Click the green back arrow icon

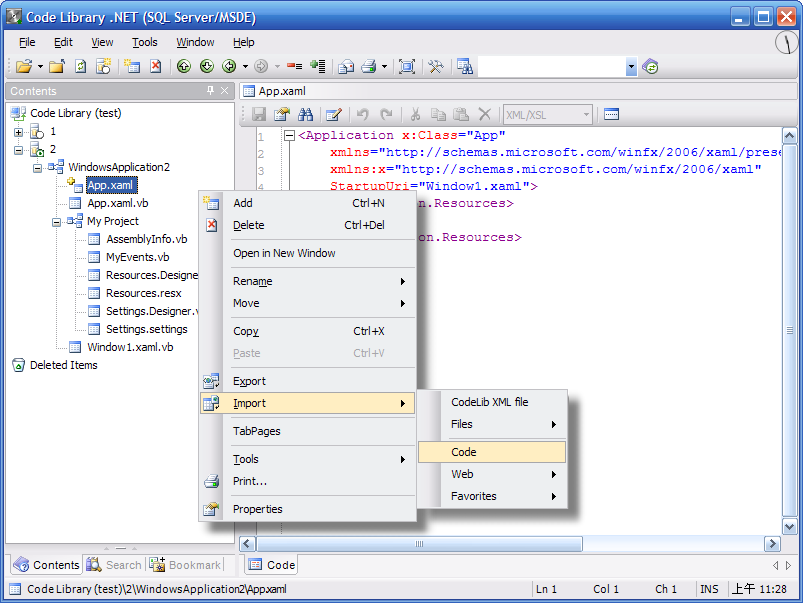click(x=229, y=67)
